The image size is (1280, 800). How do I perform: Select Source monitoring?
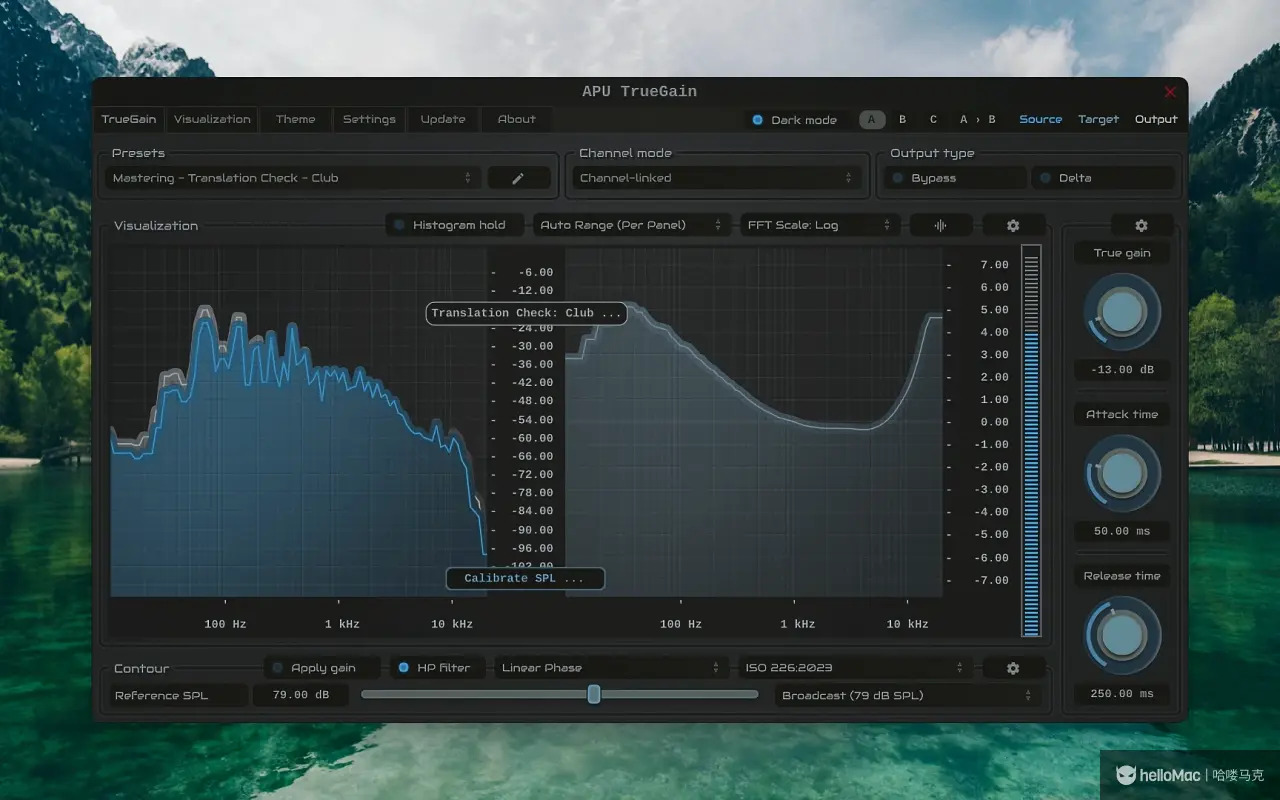[x=1041, y=120]
